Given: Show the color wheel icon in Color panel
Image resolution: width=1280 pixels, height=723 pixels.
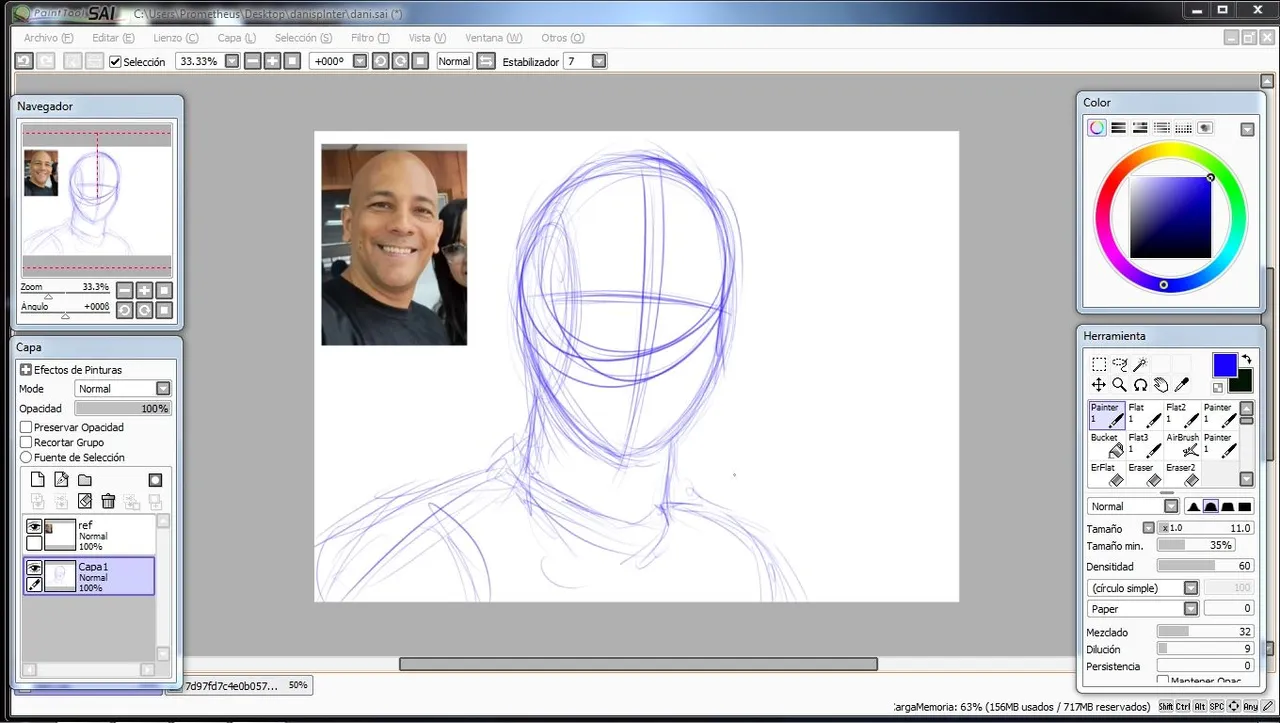Looking at the screenshot, I should [1097, 128].
